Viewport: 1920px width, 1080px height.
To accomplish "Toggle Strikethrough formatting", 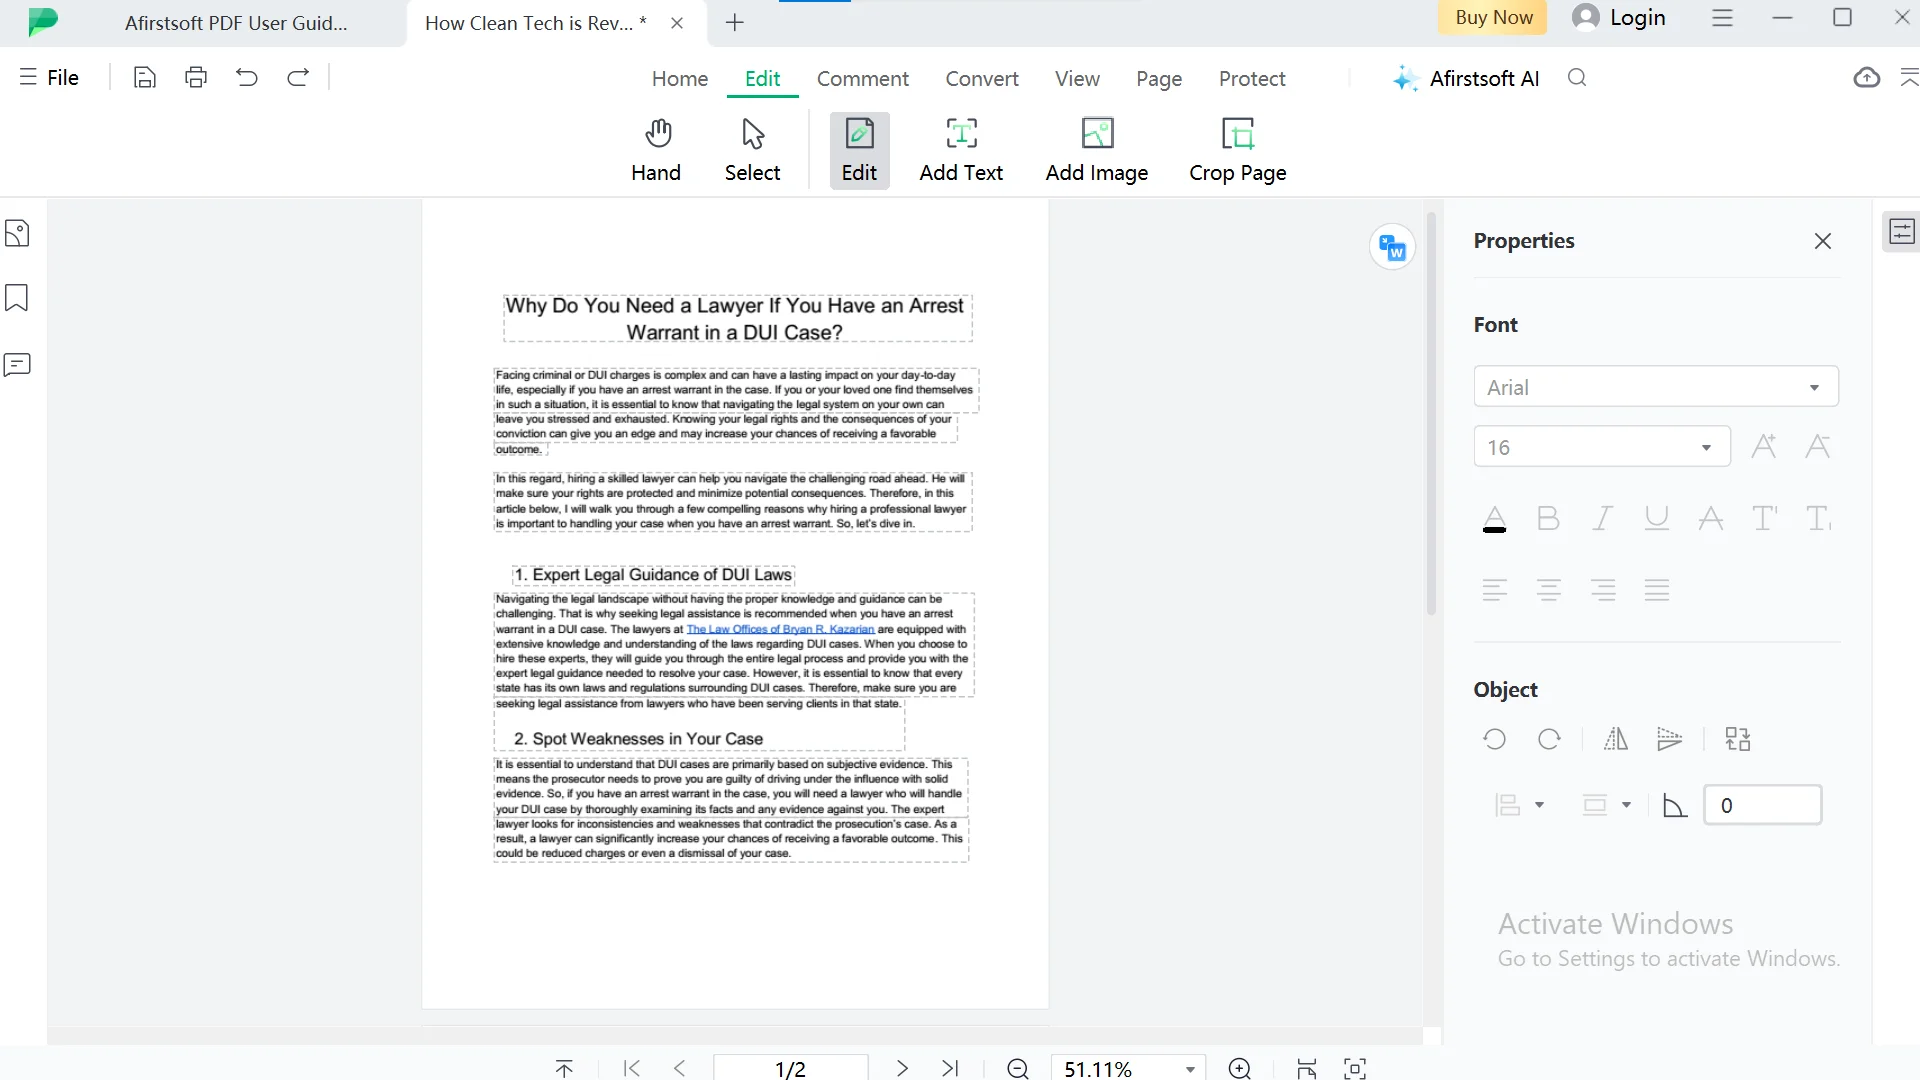I will coord(1711,518).
